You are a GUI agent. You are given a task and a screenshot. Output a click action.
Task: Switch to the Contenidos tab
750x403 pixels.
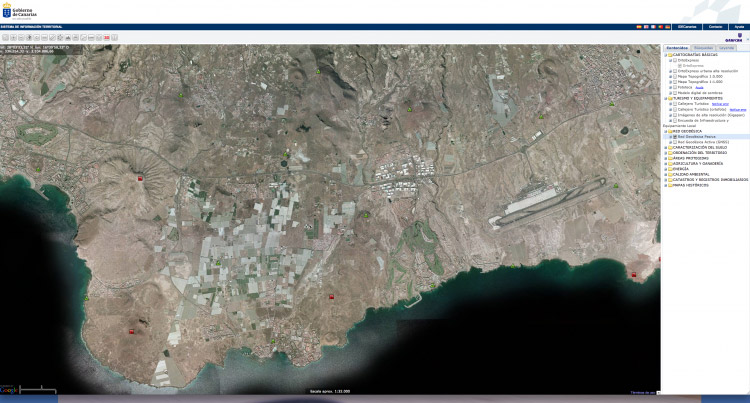[677, 48]
